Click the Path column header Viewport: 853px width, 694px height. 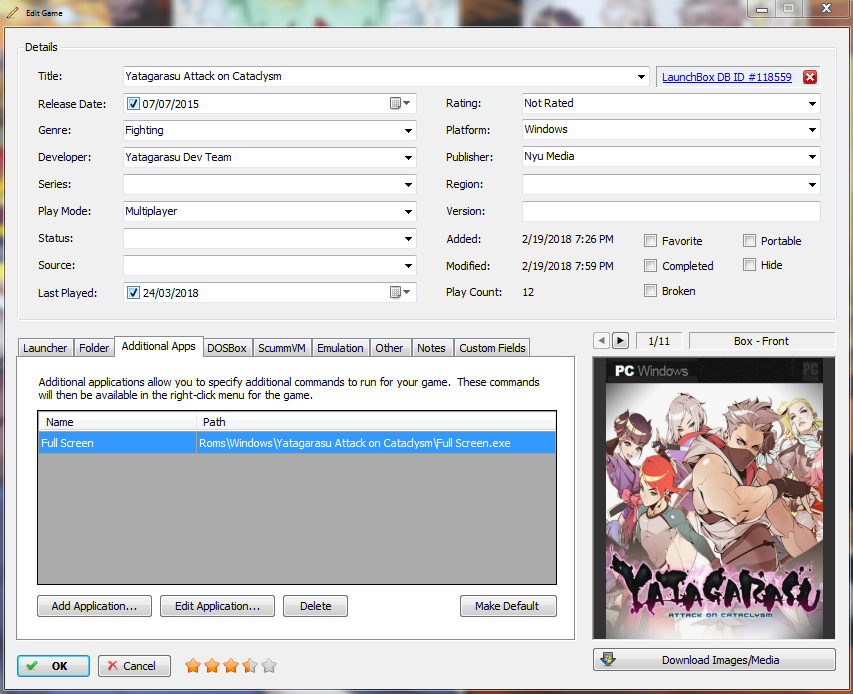coord(376,422)
